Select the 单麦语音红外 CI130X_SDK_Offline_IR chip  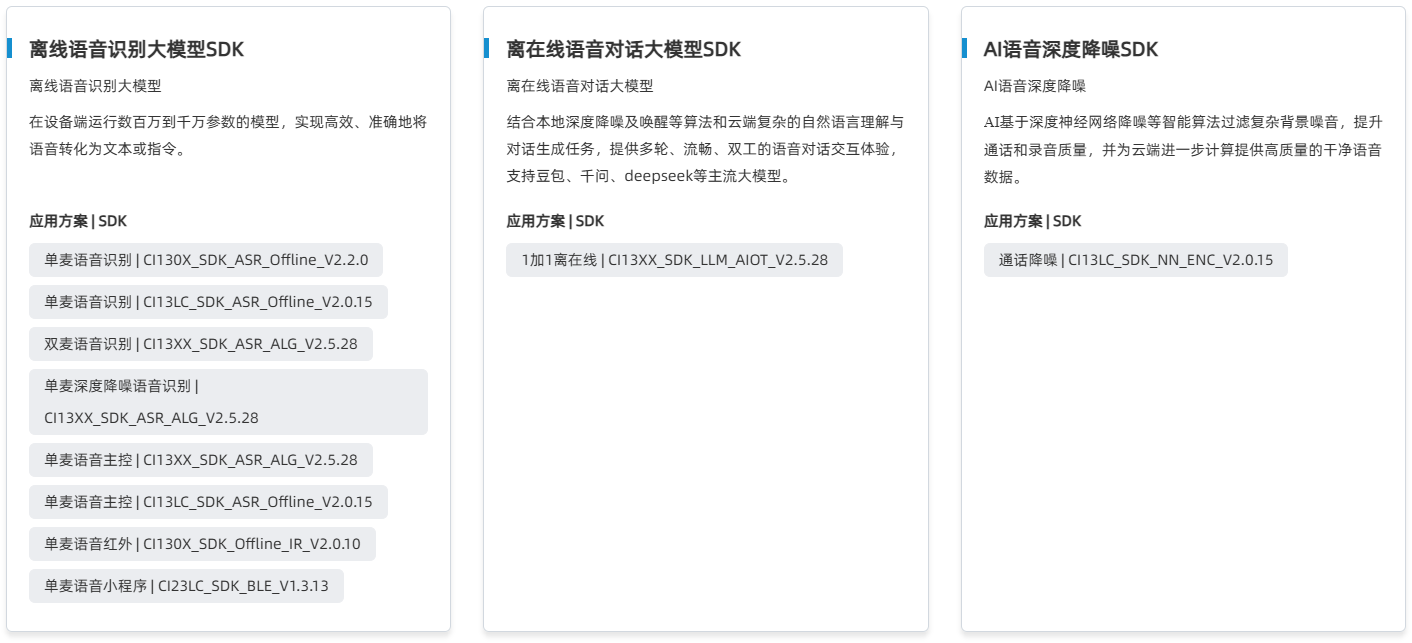tap(202, 544)
